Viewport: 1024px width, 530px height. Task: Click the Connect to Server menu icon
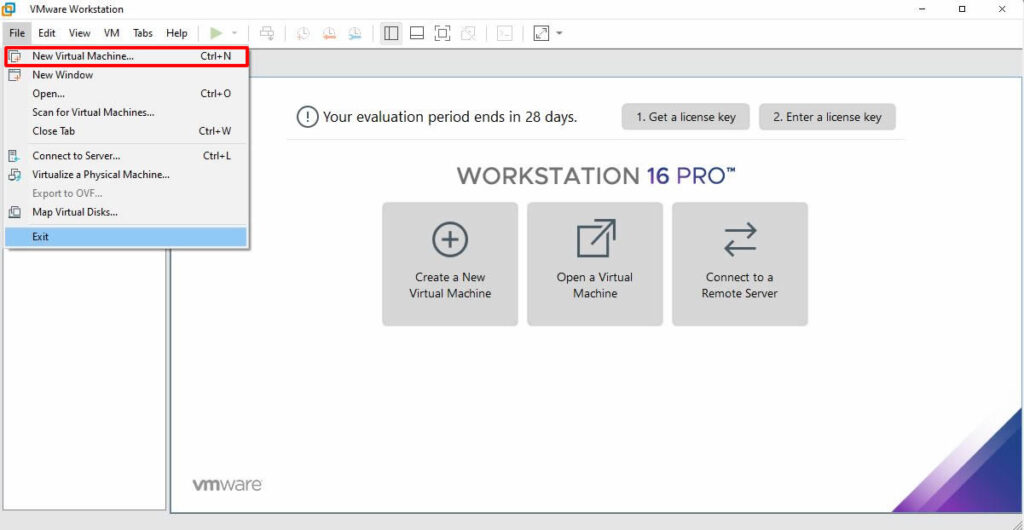click(14, 156)
